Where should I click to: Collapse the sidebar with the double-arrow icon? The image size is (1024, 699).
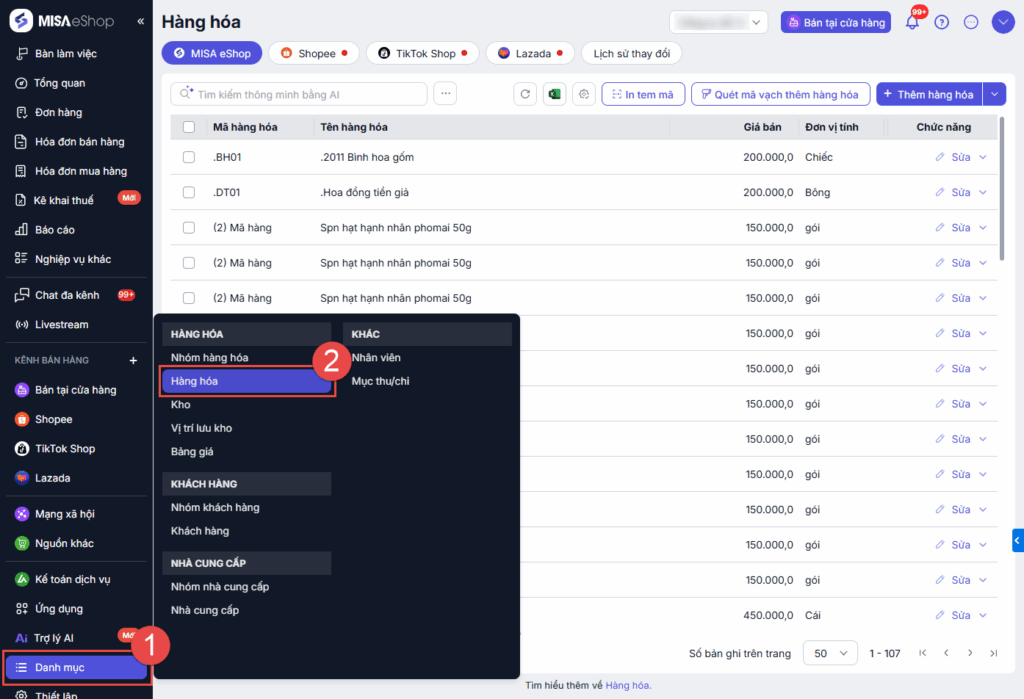click(140, 21)
